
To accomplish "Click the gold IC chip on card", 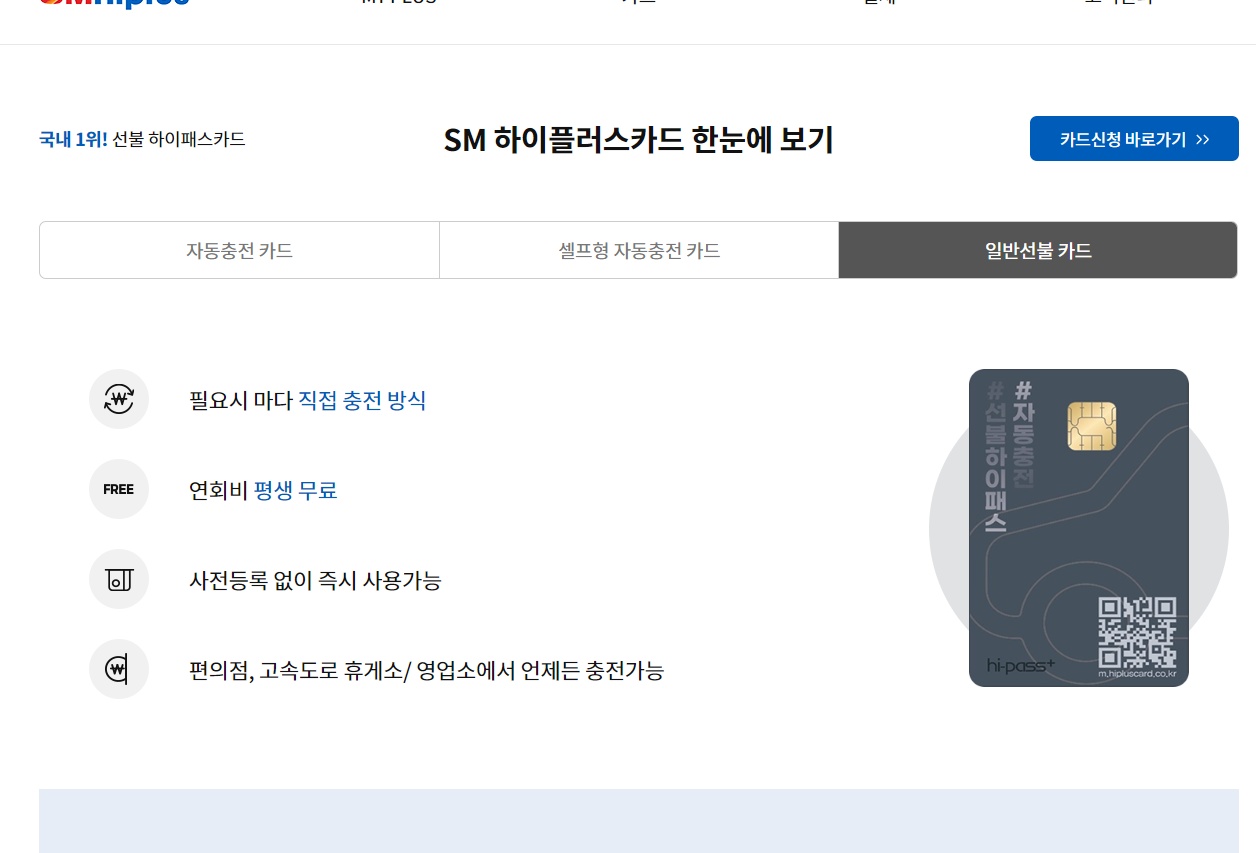I will pos(1092,426).
